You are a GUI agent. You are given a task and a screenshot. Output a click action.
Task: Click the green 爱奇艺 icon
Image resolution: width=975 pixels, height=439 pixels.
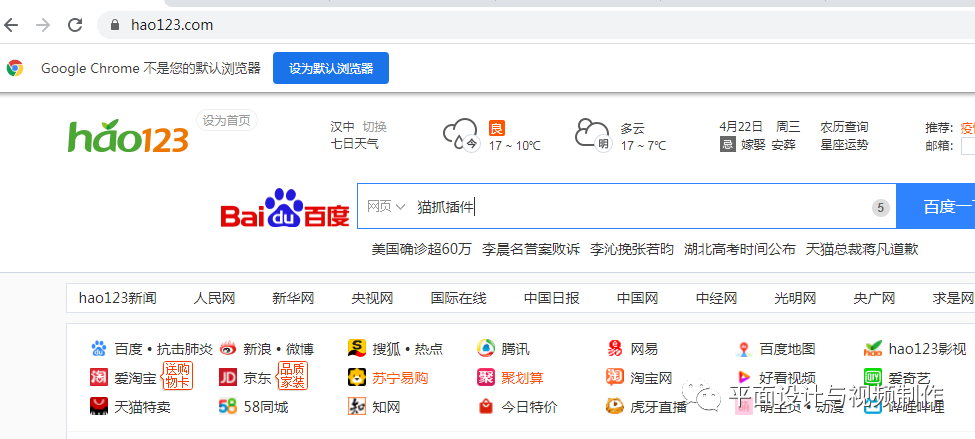tap(873, 377)
